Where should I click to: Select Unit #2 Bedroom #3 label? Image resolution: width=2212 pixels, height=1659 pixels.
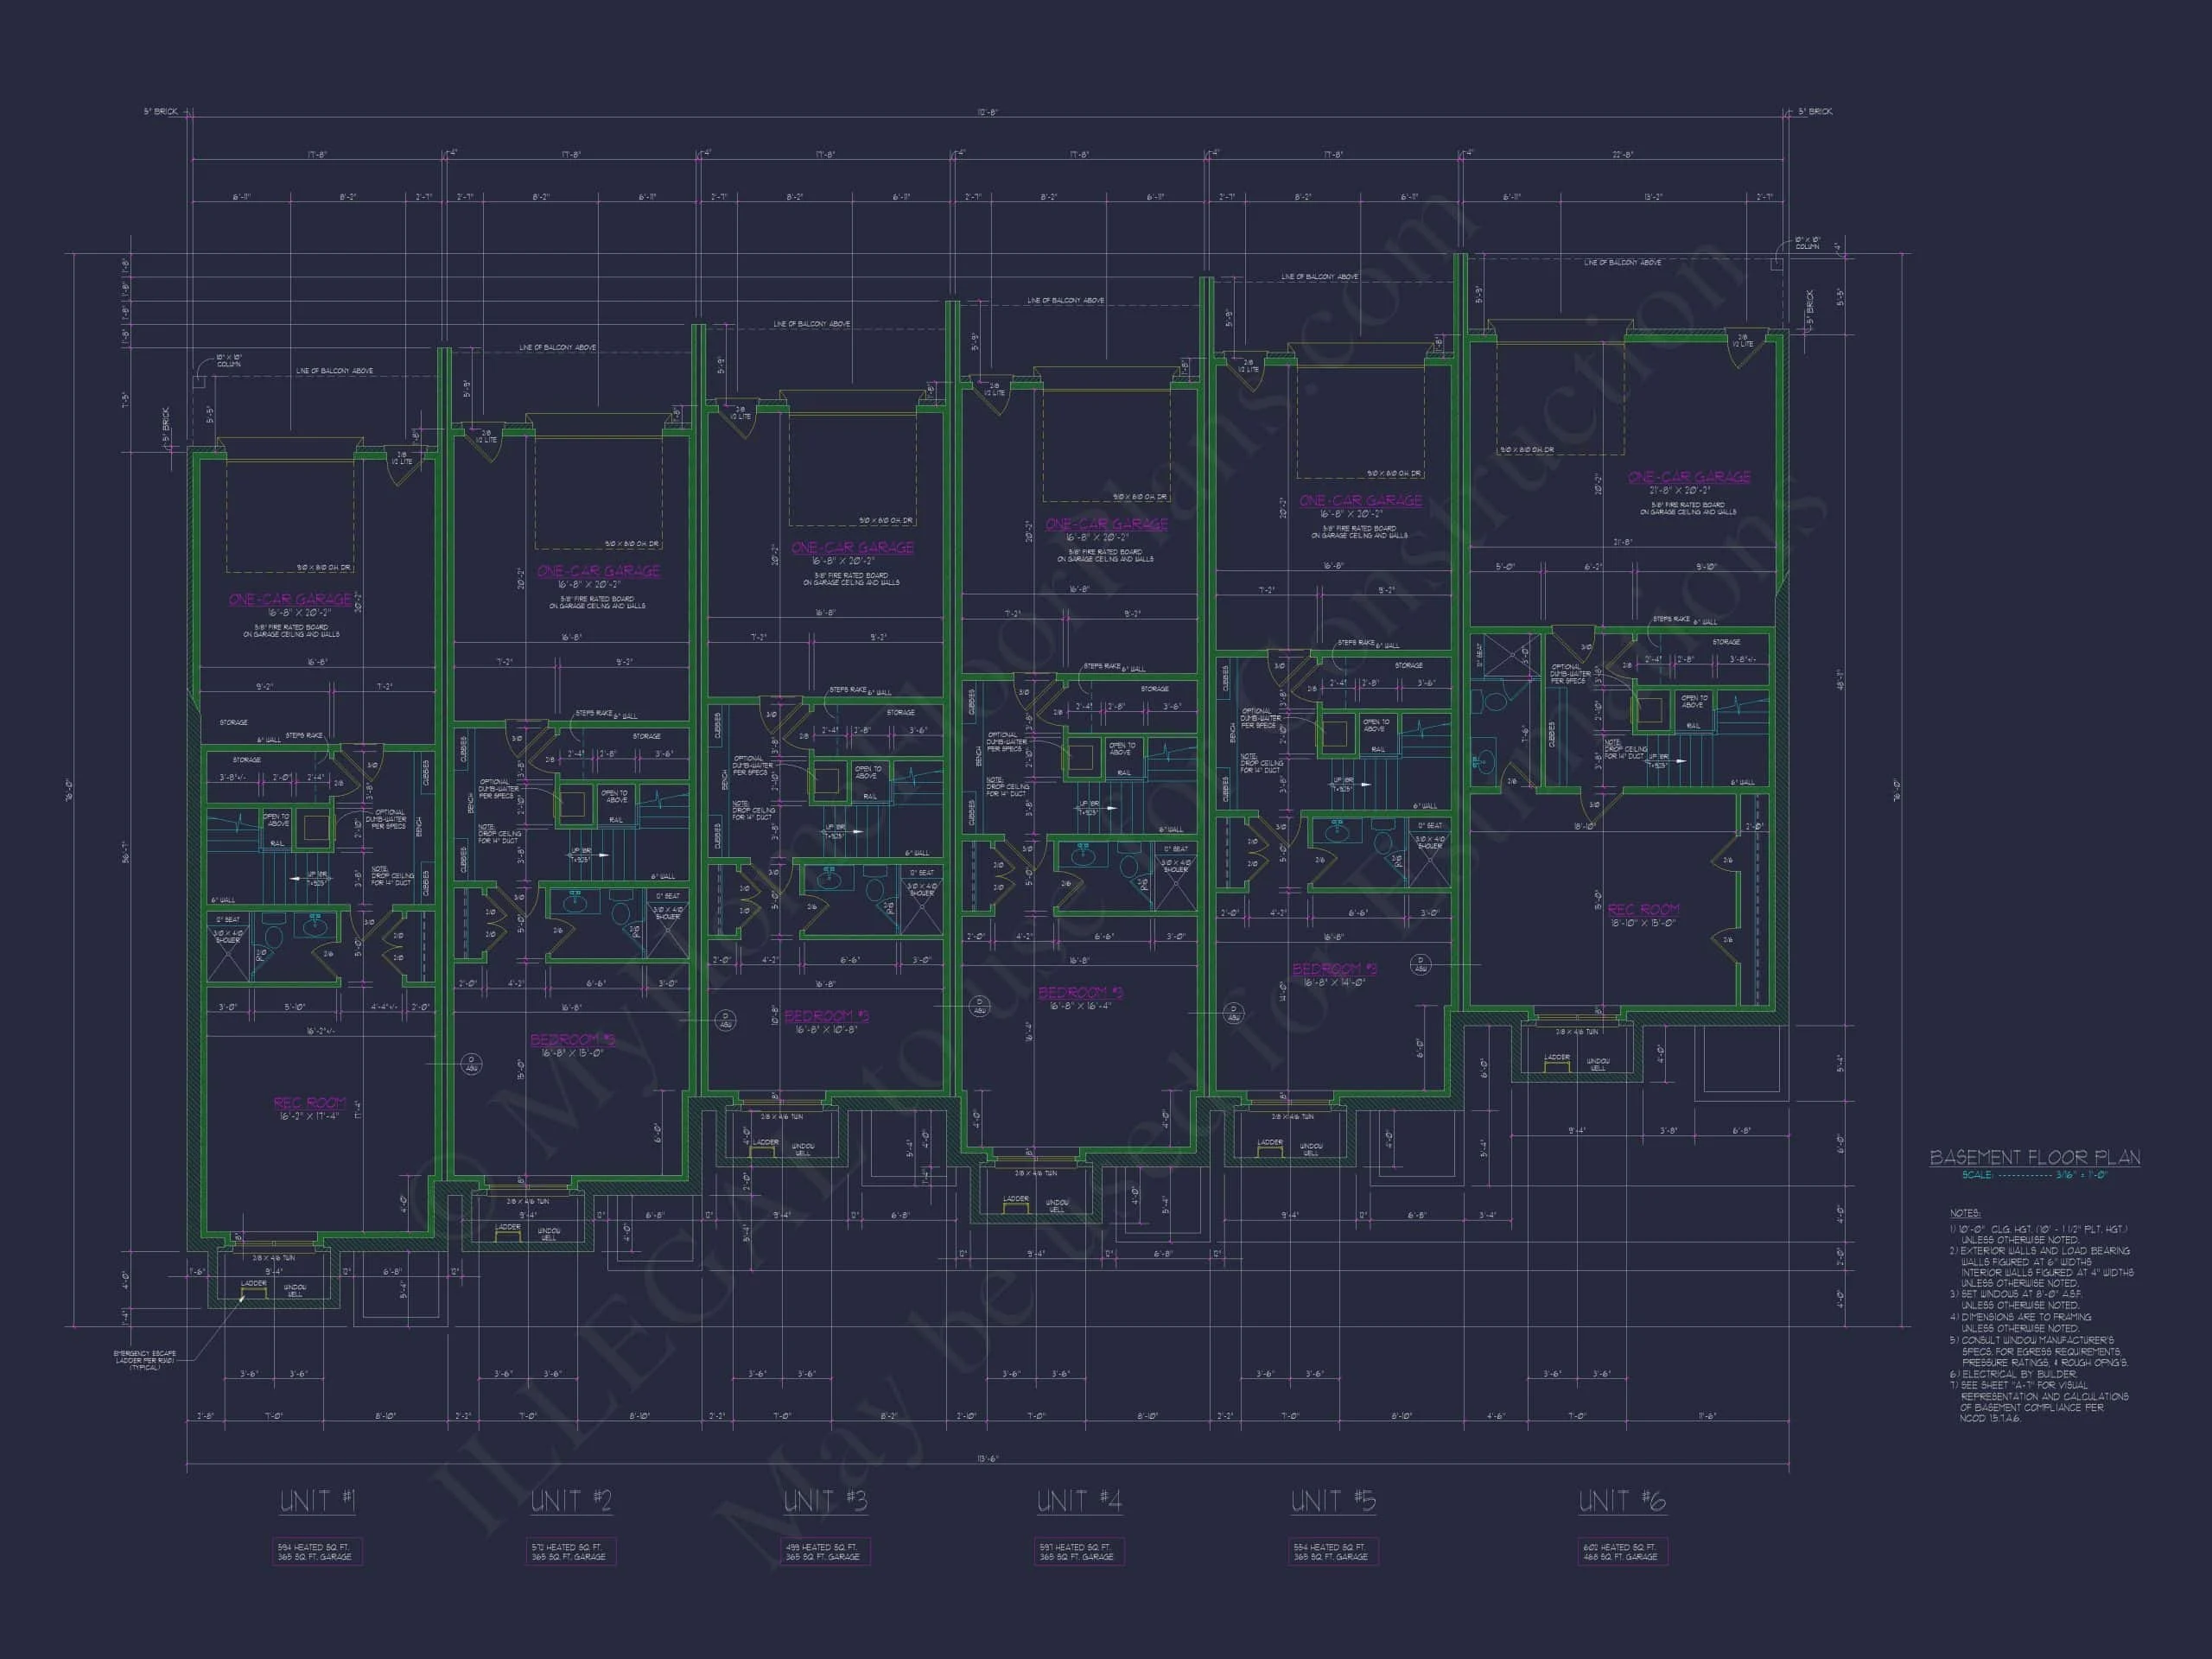(x=572, y=1040)
